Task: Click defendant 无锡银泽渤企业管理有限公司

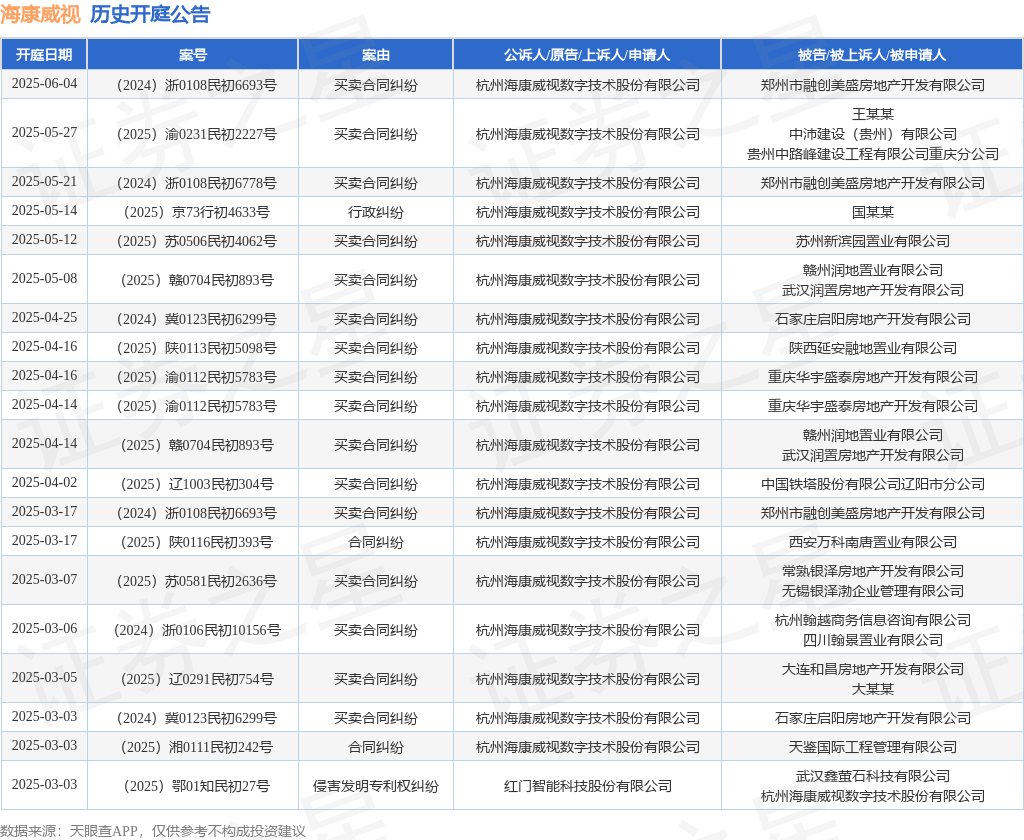Action: [872, 591]
